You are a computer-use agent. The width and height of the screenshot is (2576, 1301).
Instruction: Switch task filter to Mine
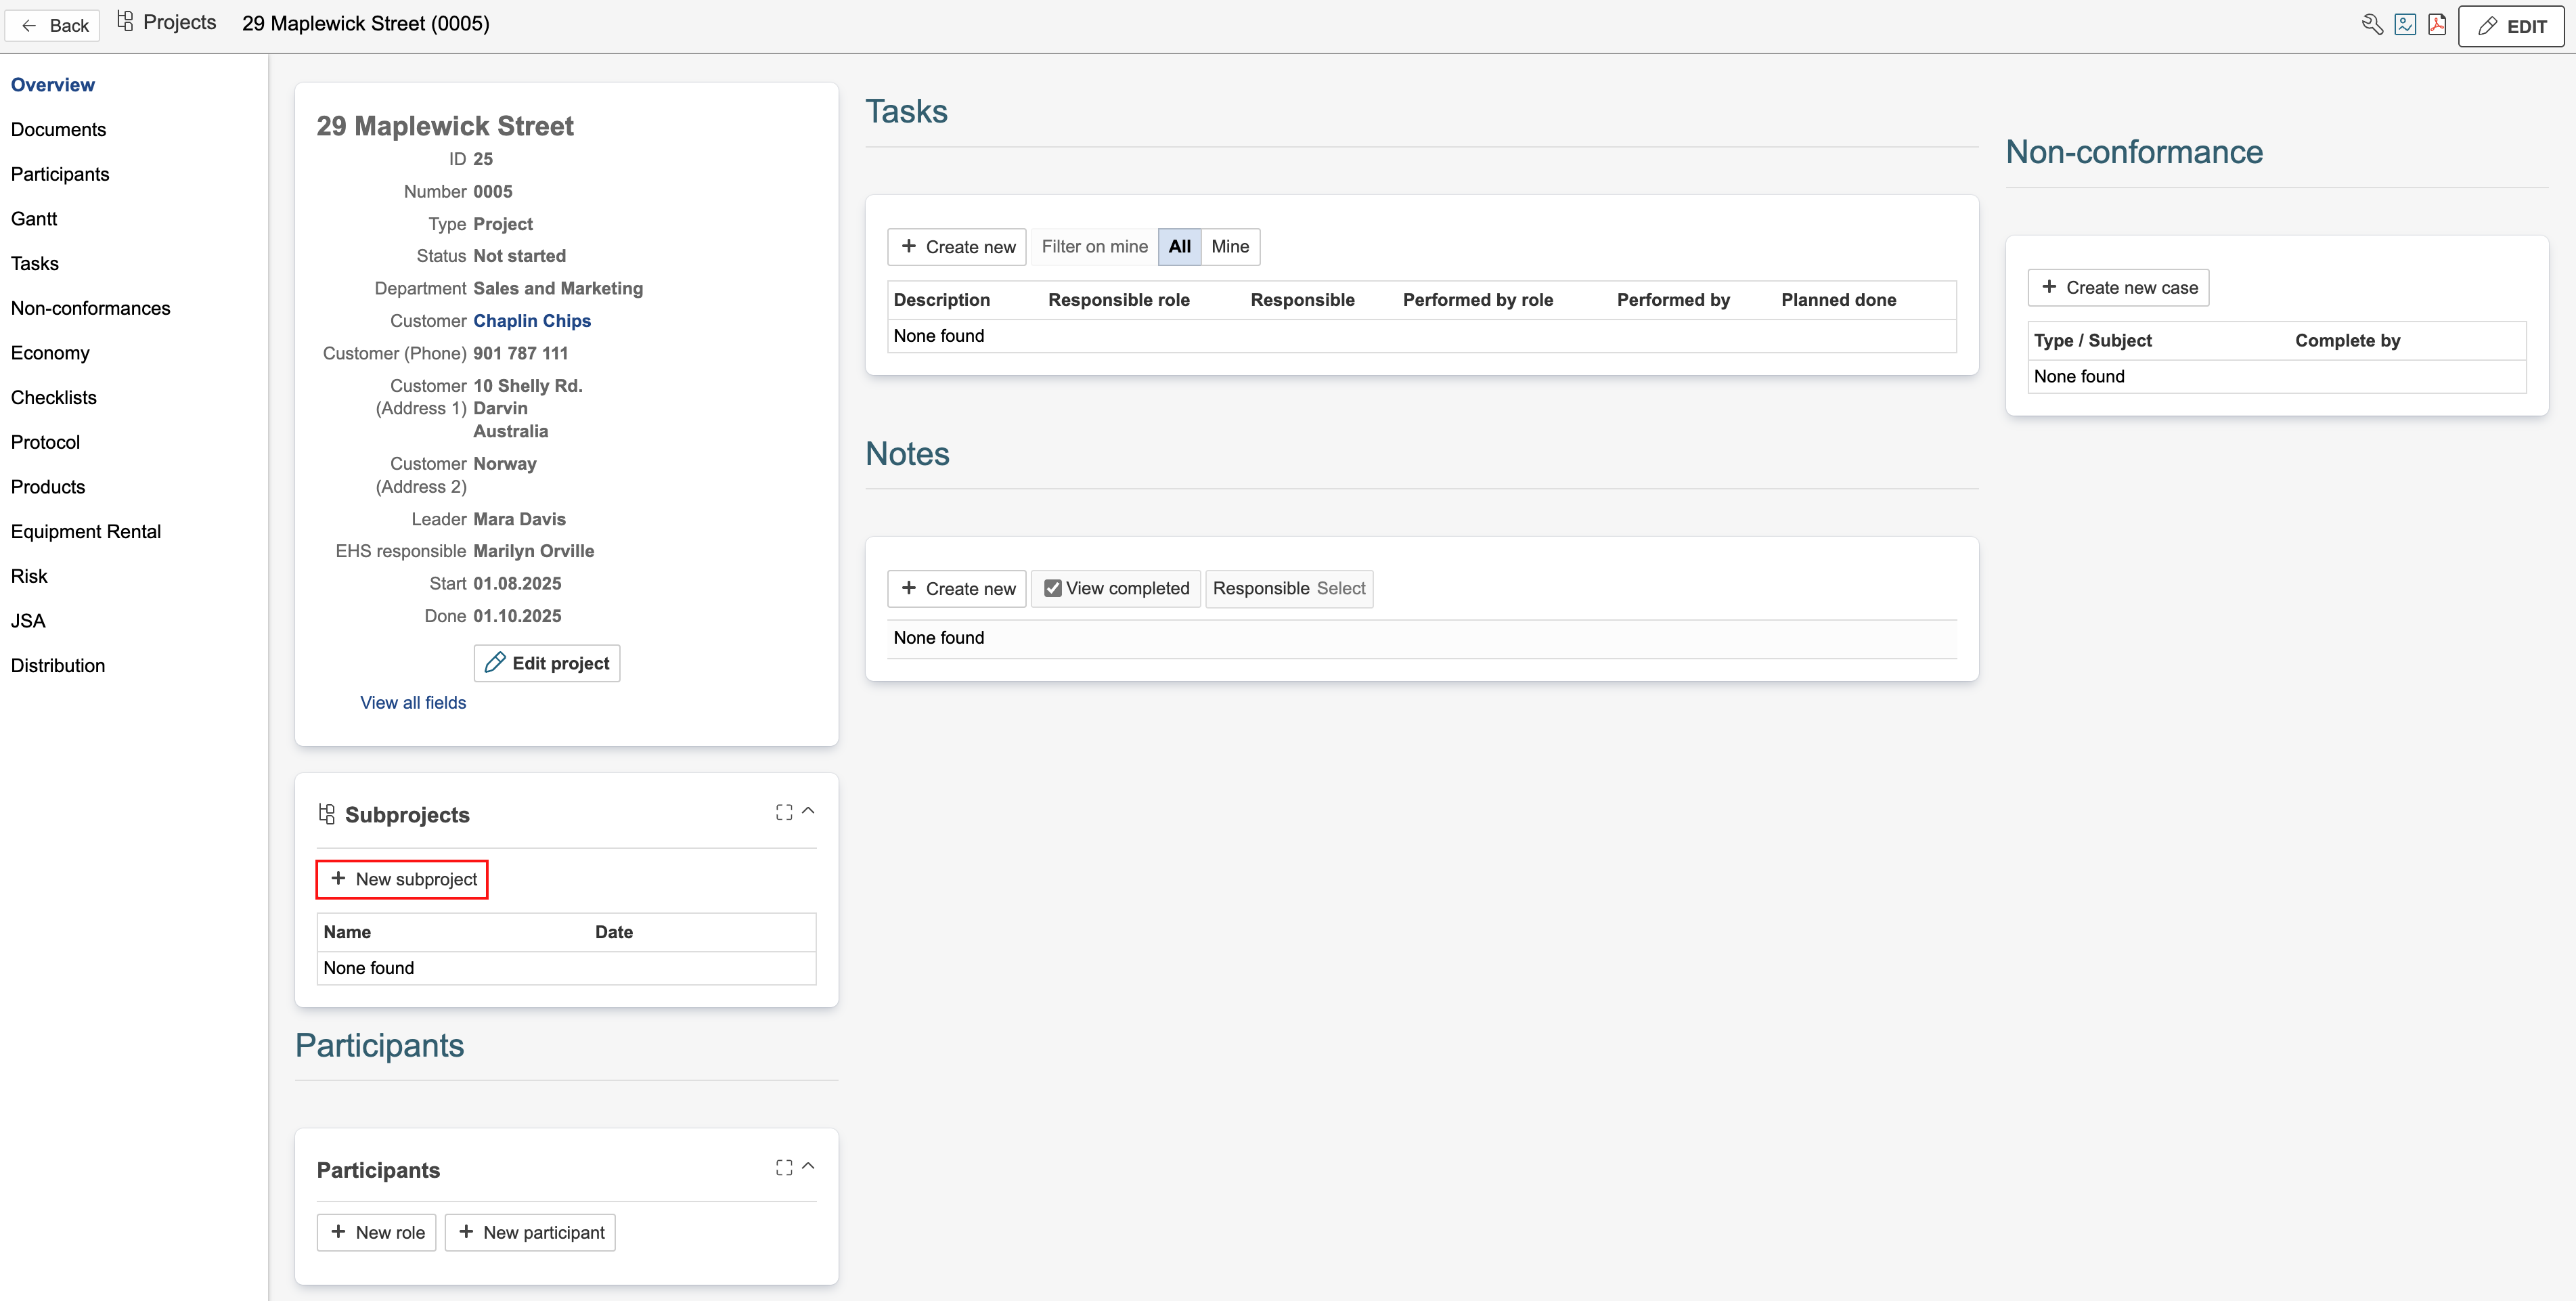1229,247
